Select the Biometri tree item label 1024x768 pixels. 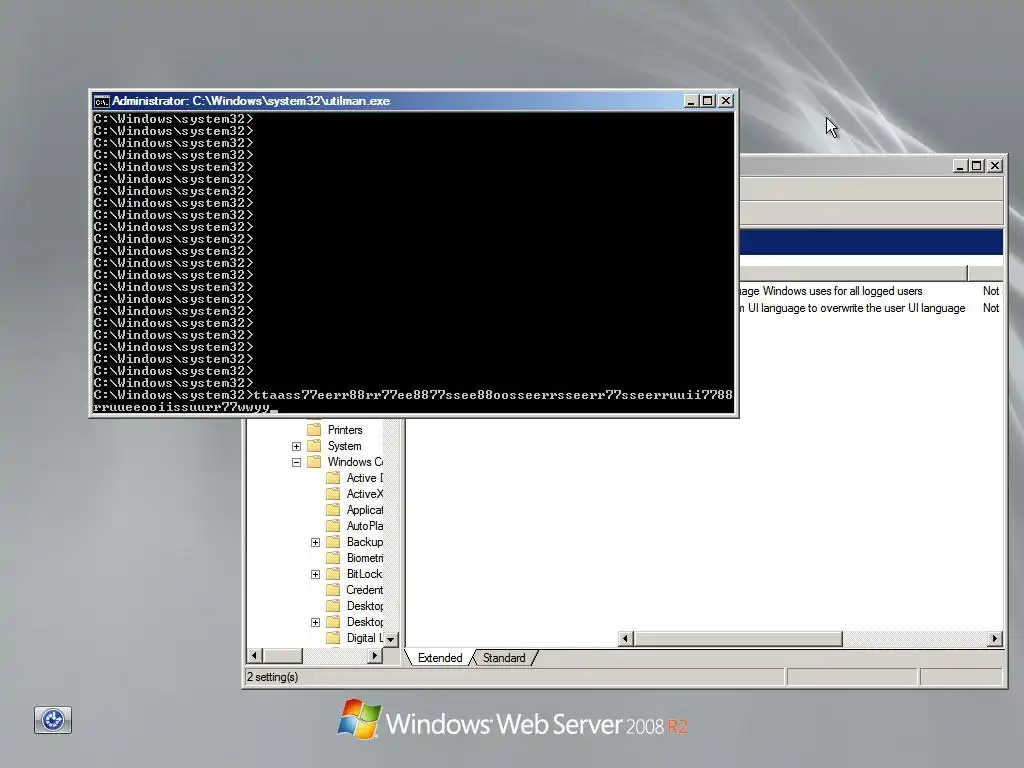(x=364, y=558)
